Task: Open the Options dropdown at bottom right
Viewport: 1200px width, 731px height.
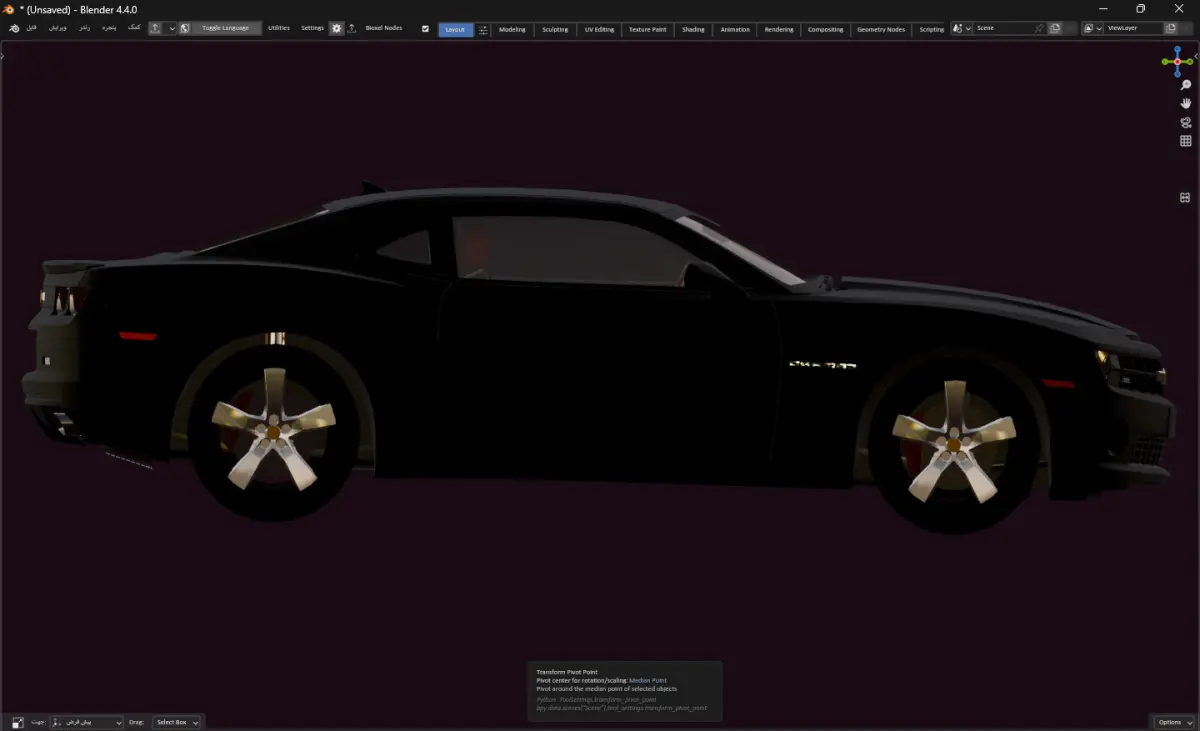Action: [1173, 722]
